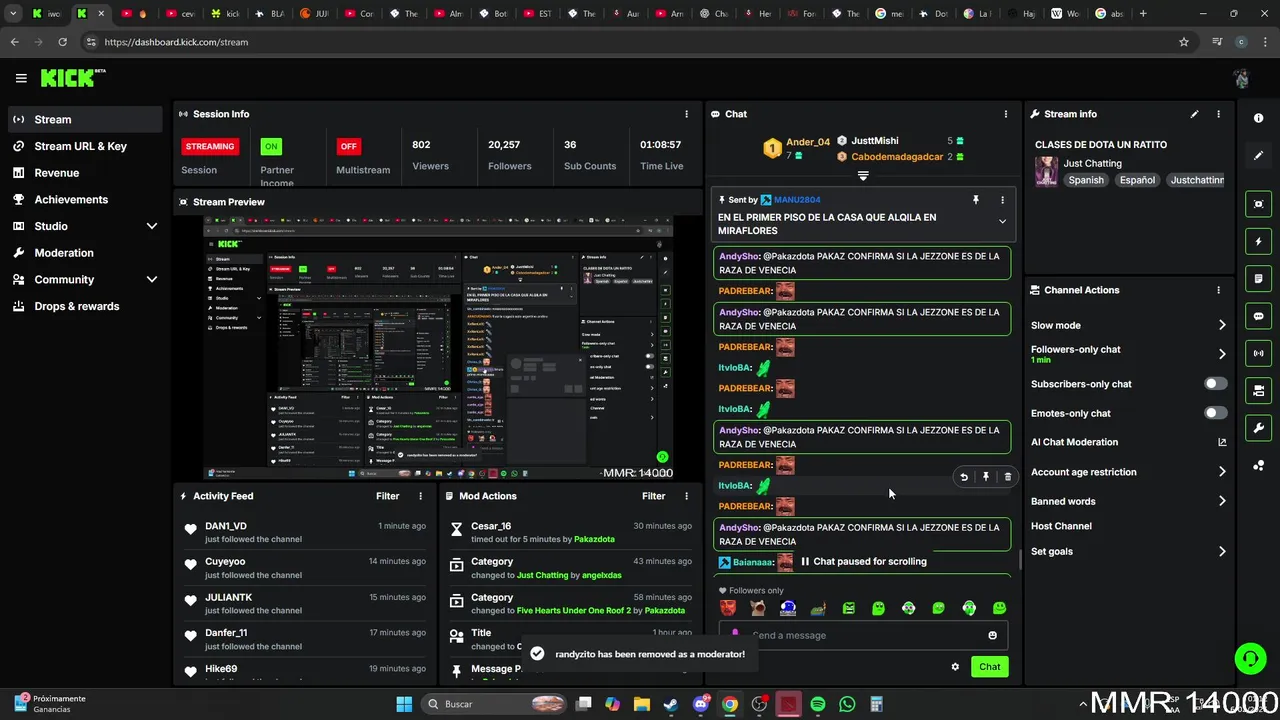Open AI Chat Moderation external link
1280x720 pixels.
click(x=1222, y=442)
